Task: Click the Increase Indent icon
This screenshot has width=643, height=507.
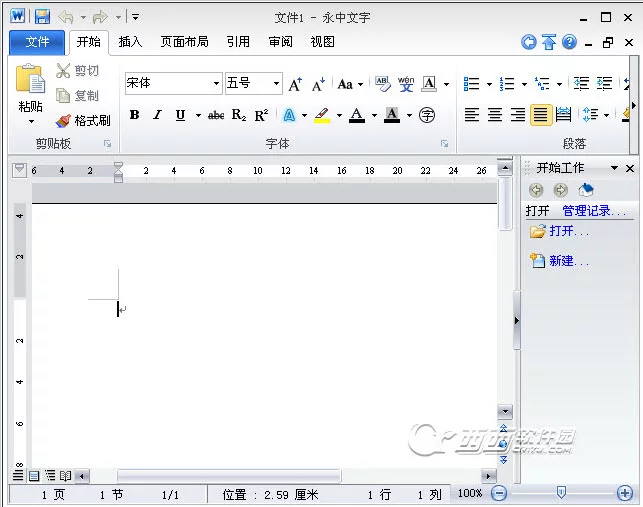Action: pyautogui.click(x=604, y=84)
